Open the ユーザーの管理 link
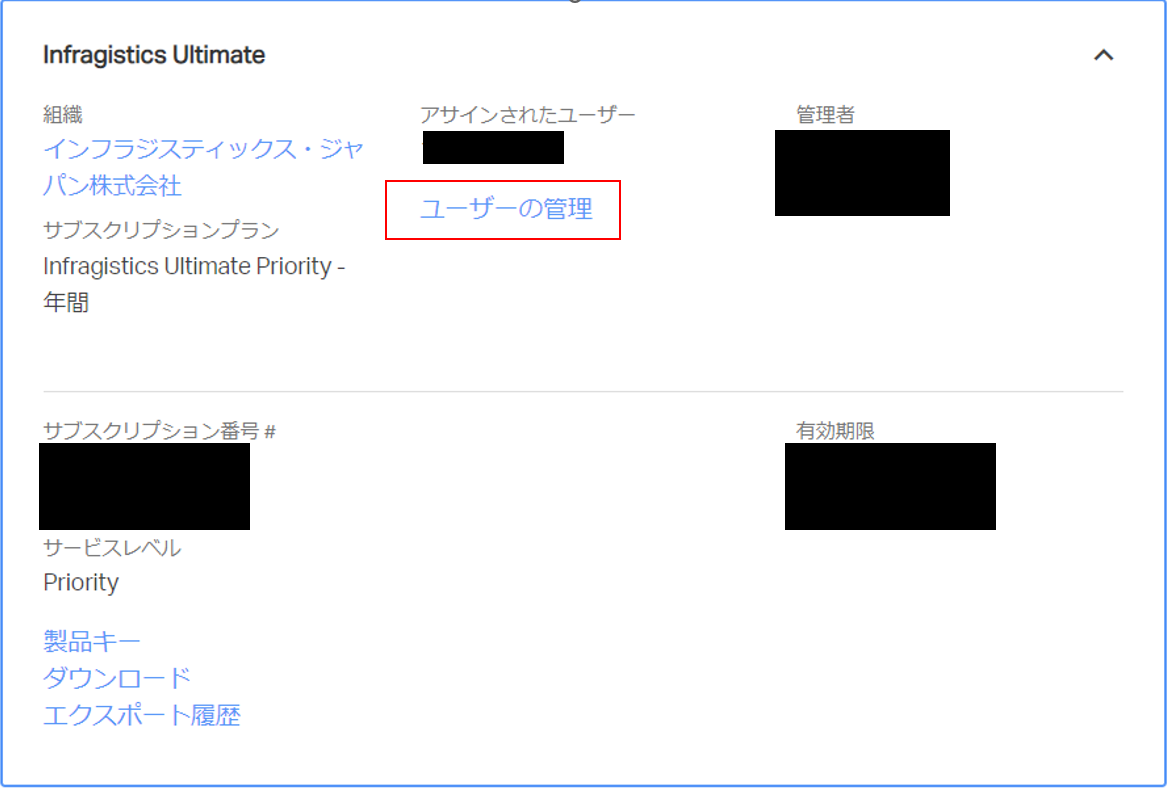1168x790 pixels. pos(507,208)
